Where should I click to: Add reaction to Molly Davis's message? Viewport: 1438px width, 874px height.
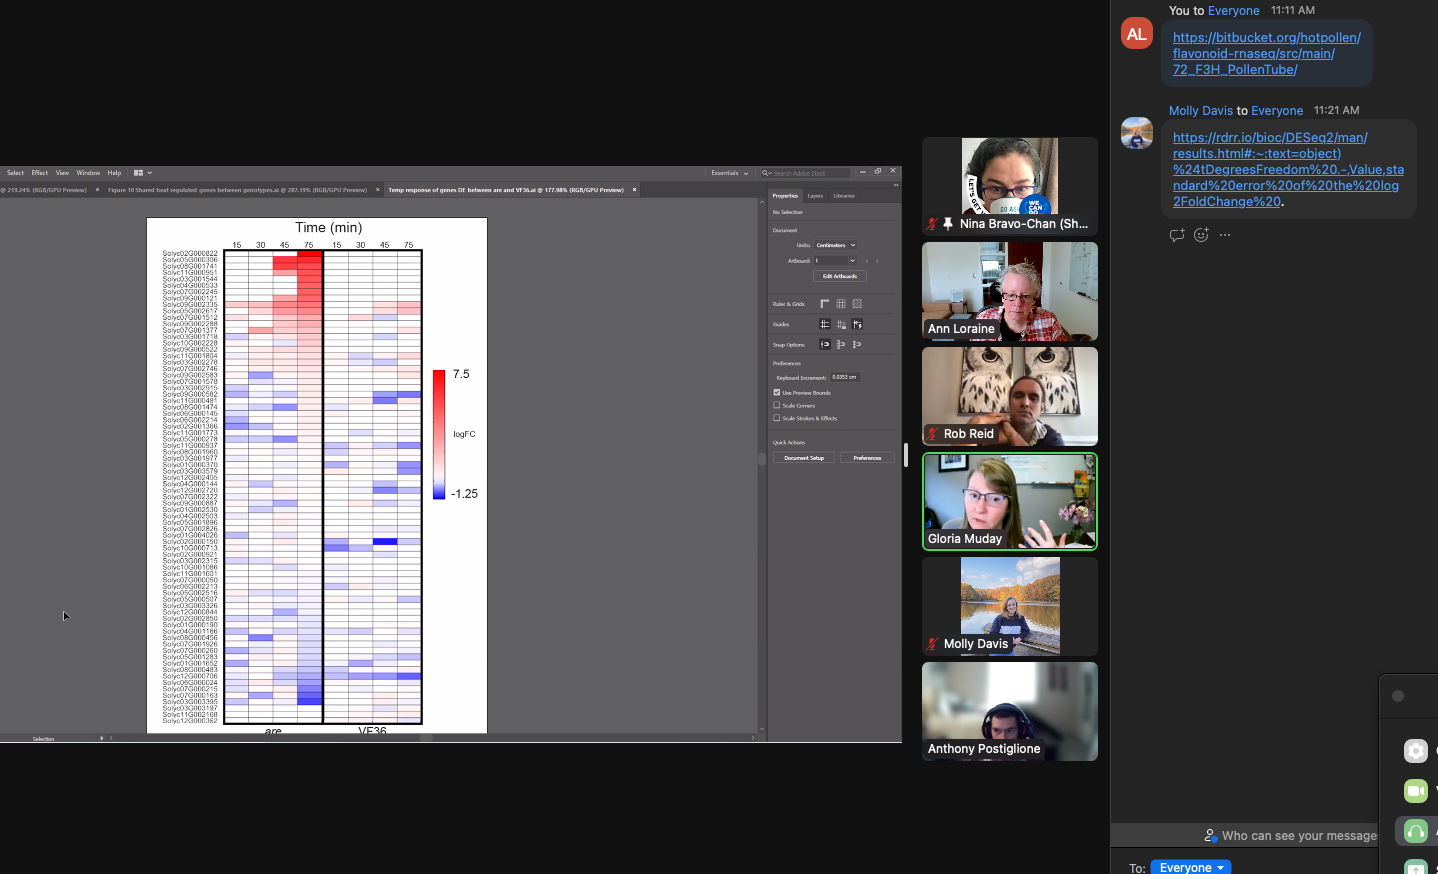(1201, 235)
